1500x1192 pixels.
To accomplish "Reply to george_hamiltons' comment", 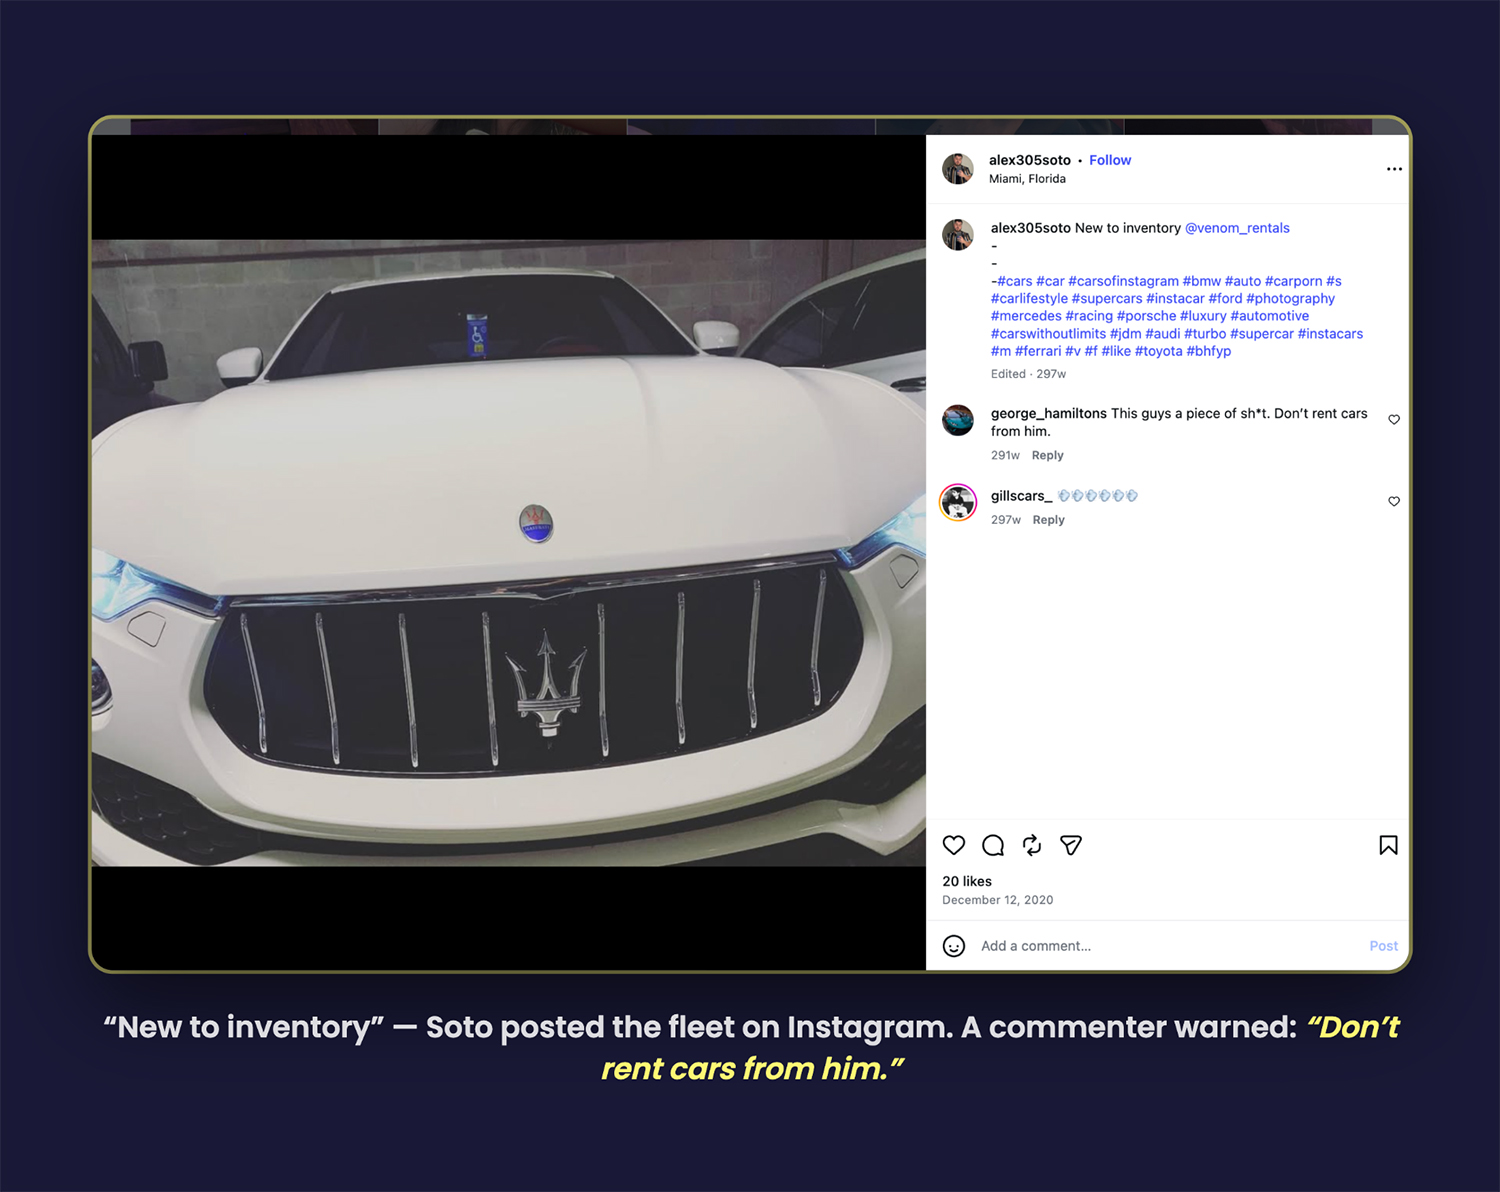I will pyautogui.click(x=1047, y=455).
